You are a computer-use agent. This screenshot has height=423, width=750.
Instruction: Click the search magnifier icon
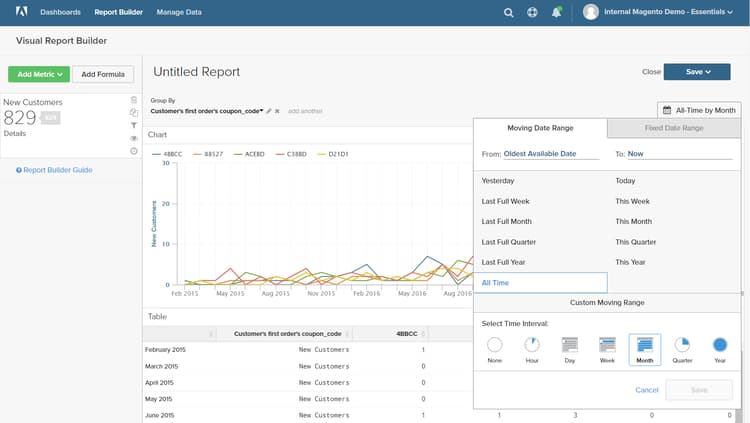tap(508, 12)
